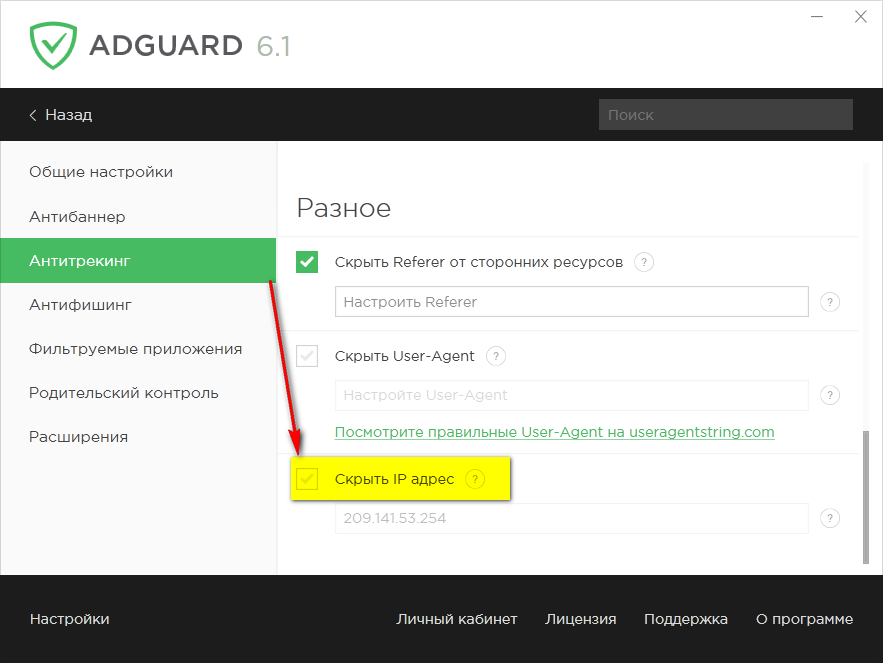This screenshot has height=663, width=883.
Task: Enable the Скрыть IP адрес checkbox
Action: [307, 479]
